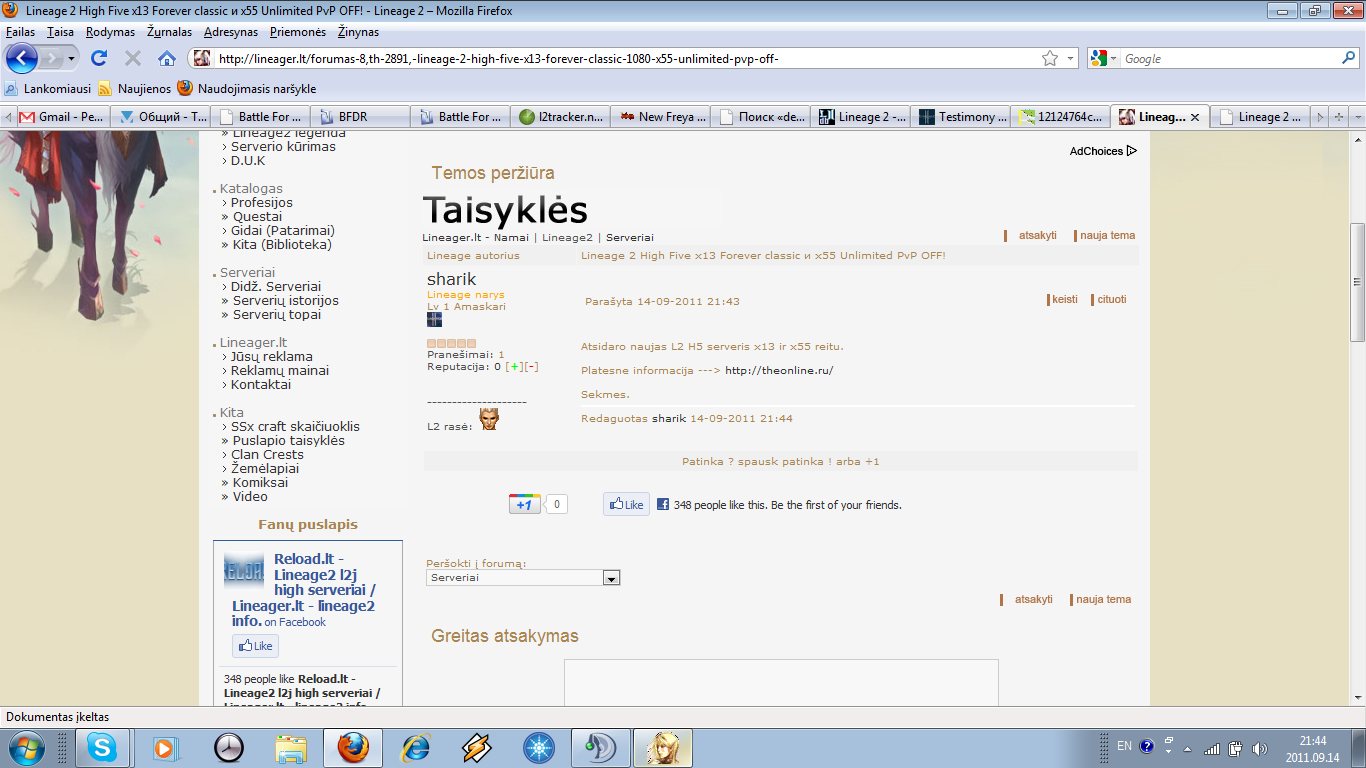The width and height of the screenshot is (1366, 768).
Task: Open the Žurnalas menu
Action: click(x=169, y=32)
